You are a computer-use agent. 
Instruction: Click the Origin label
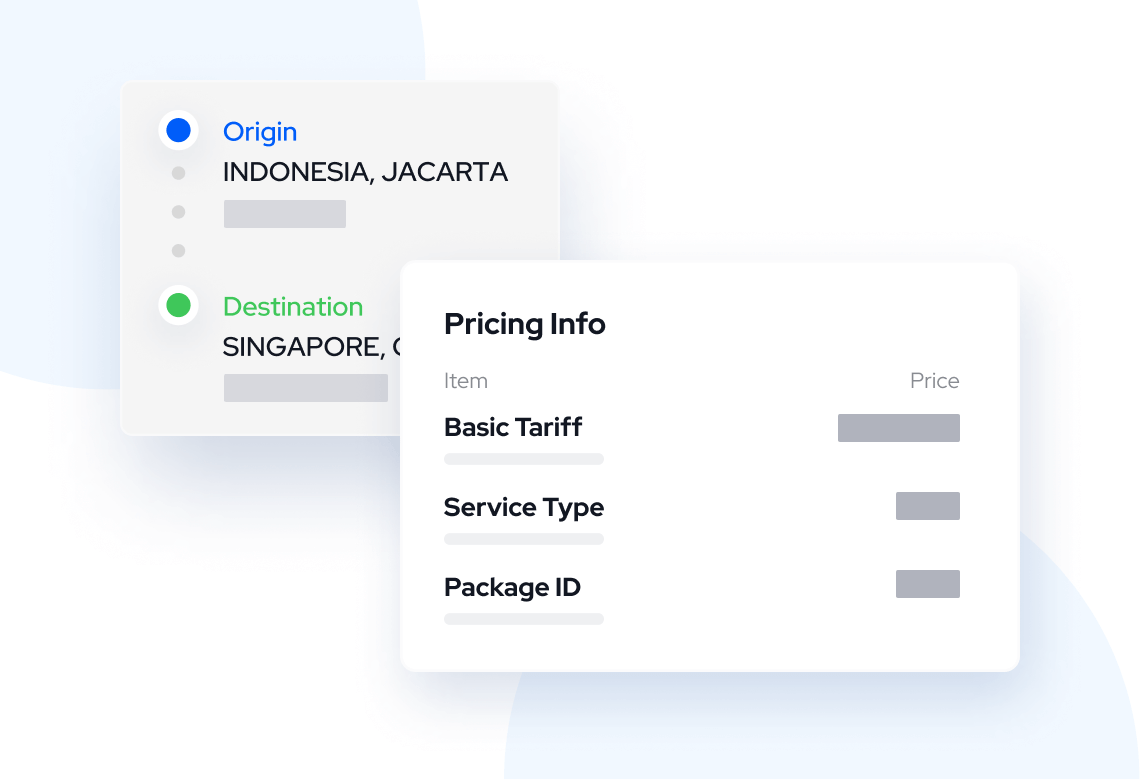[x=260, y=132]
